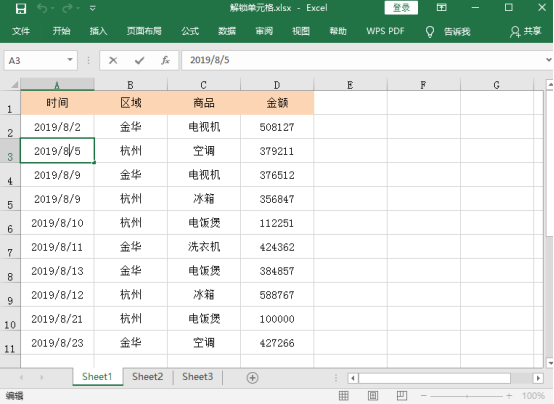The image size is (554, 404).
Task: Open the 数据 ribbon tab
Action: coord(227,31)
